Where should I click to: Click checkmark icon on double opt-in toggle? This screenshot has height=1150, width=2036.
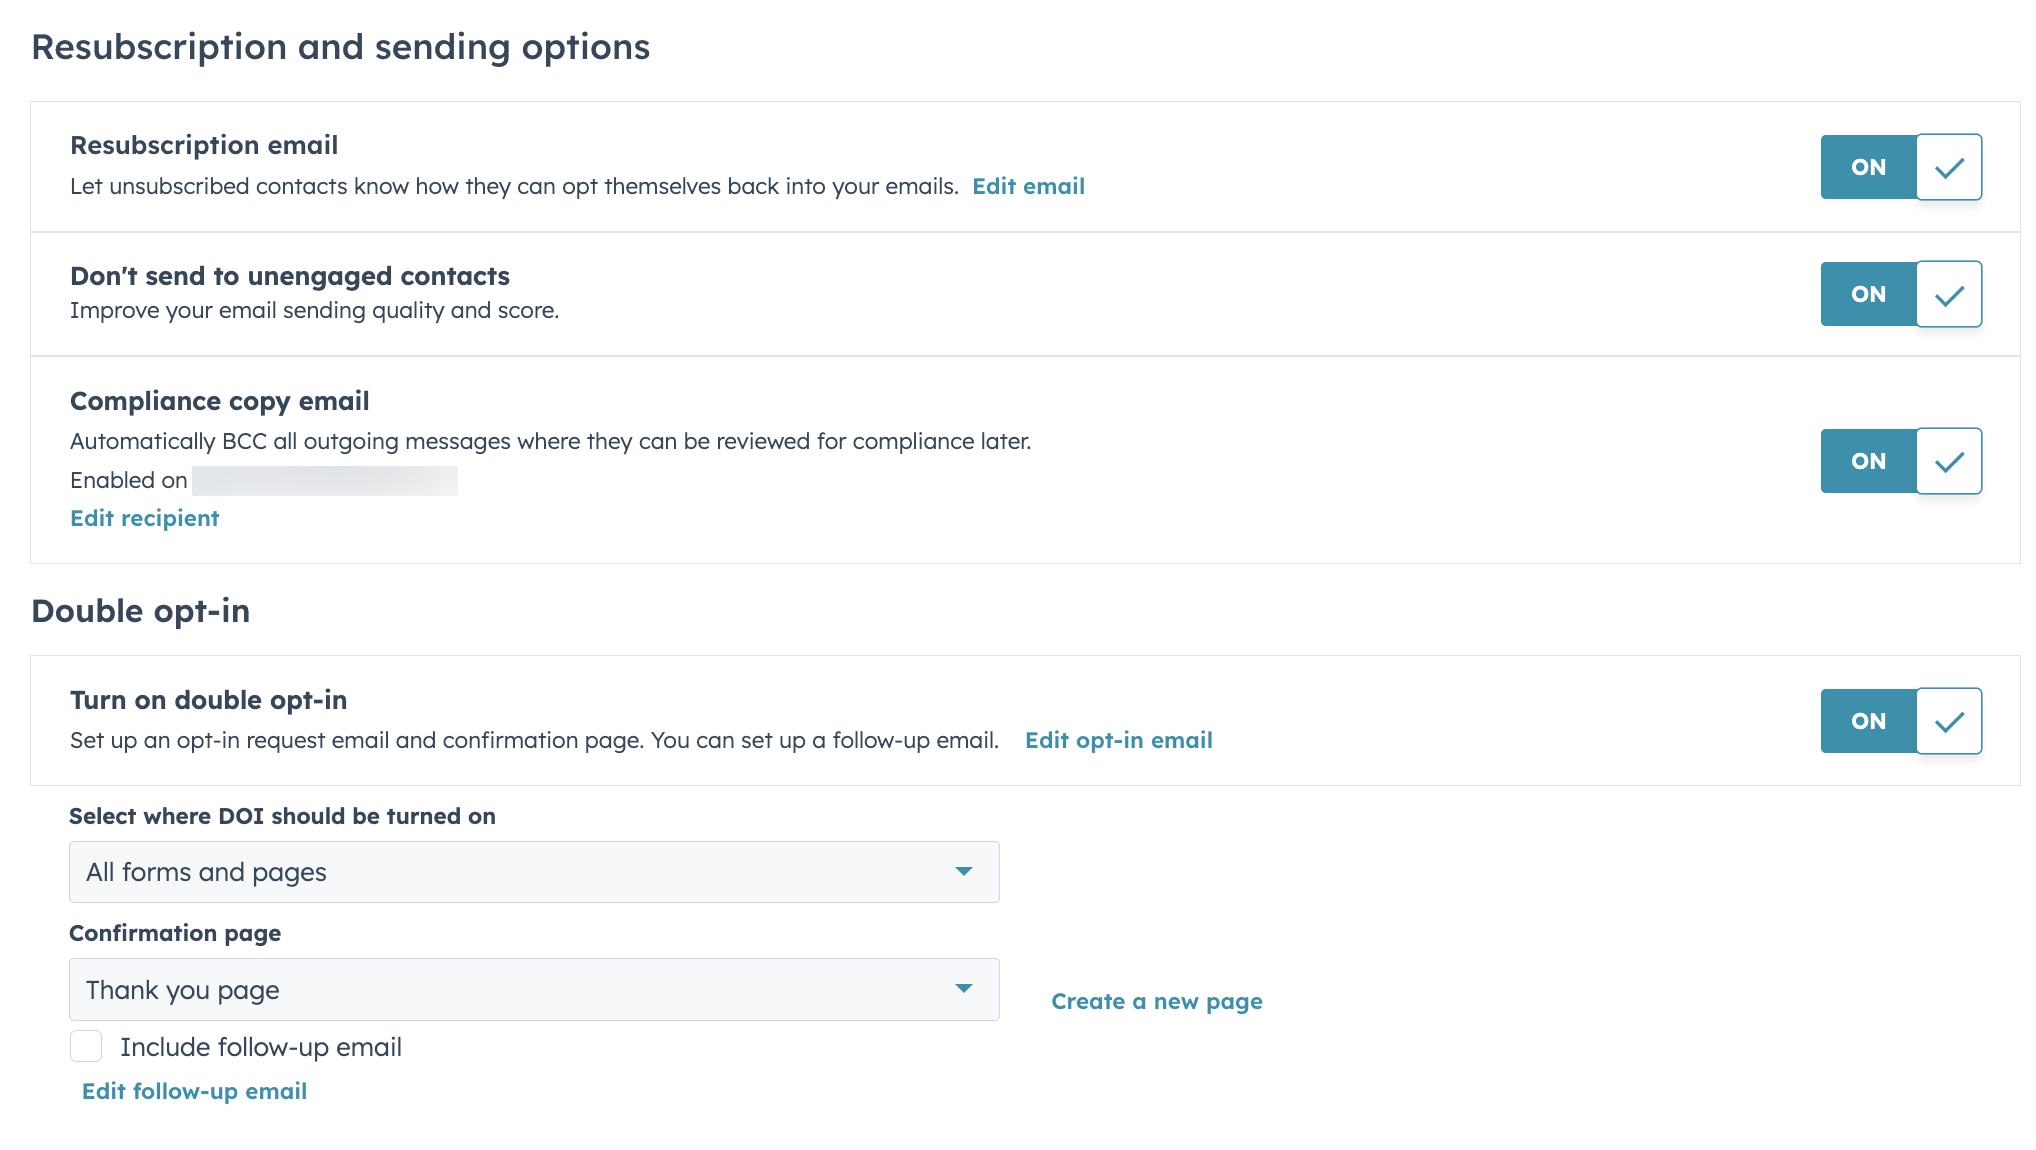[x=1948, y=720]
